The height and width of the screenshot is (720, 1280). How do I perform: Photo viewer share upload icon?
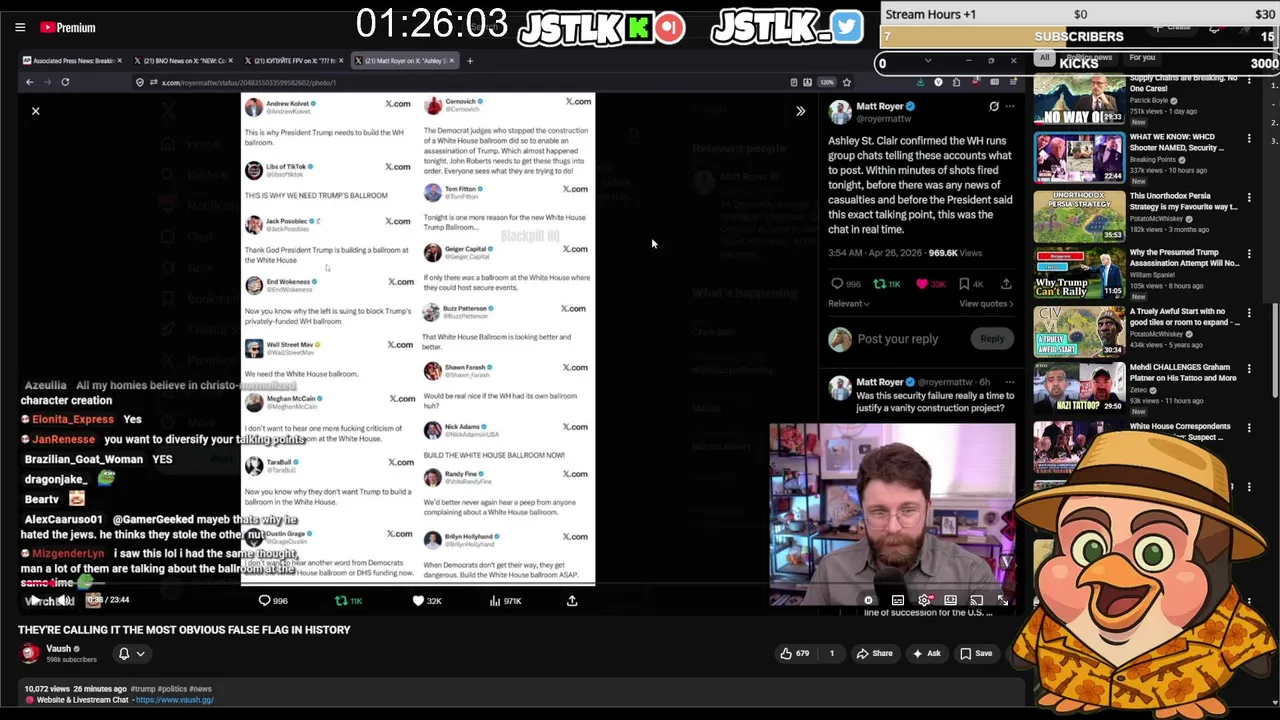pos(572,601)
